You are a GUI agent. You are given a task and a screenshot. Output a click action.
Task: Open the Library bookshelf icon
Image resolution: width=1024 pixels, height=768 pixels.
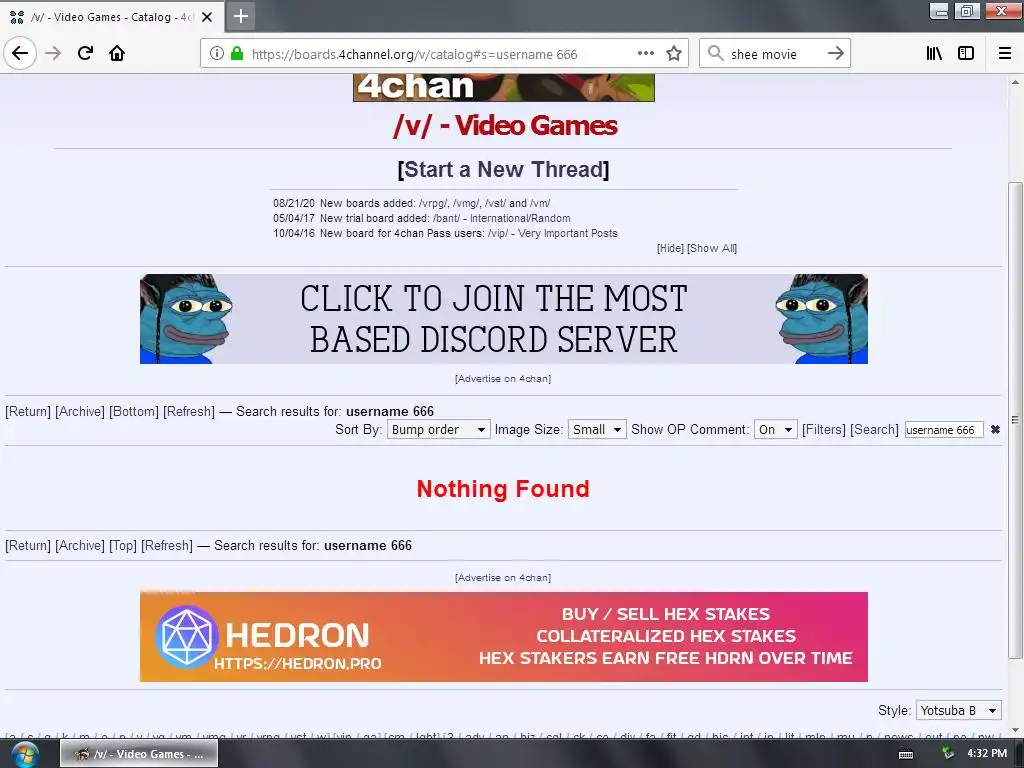934,54
